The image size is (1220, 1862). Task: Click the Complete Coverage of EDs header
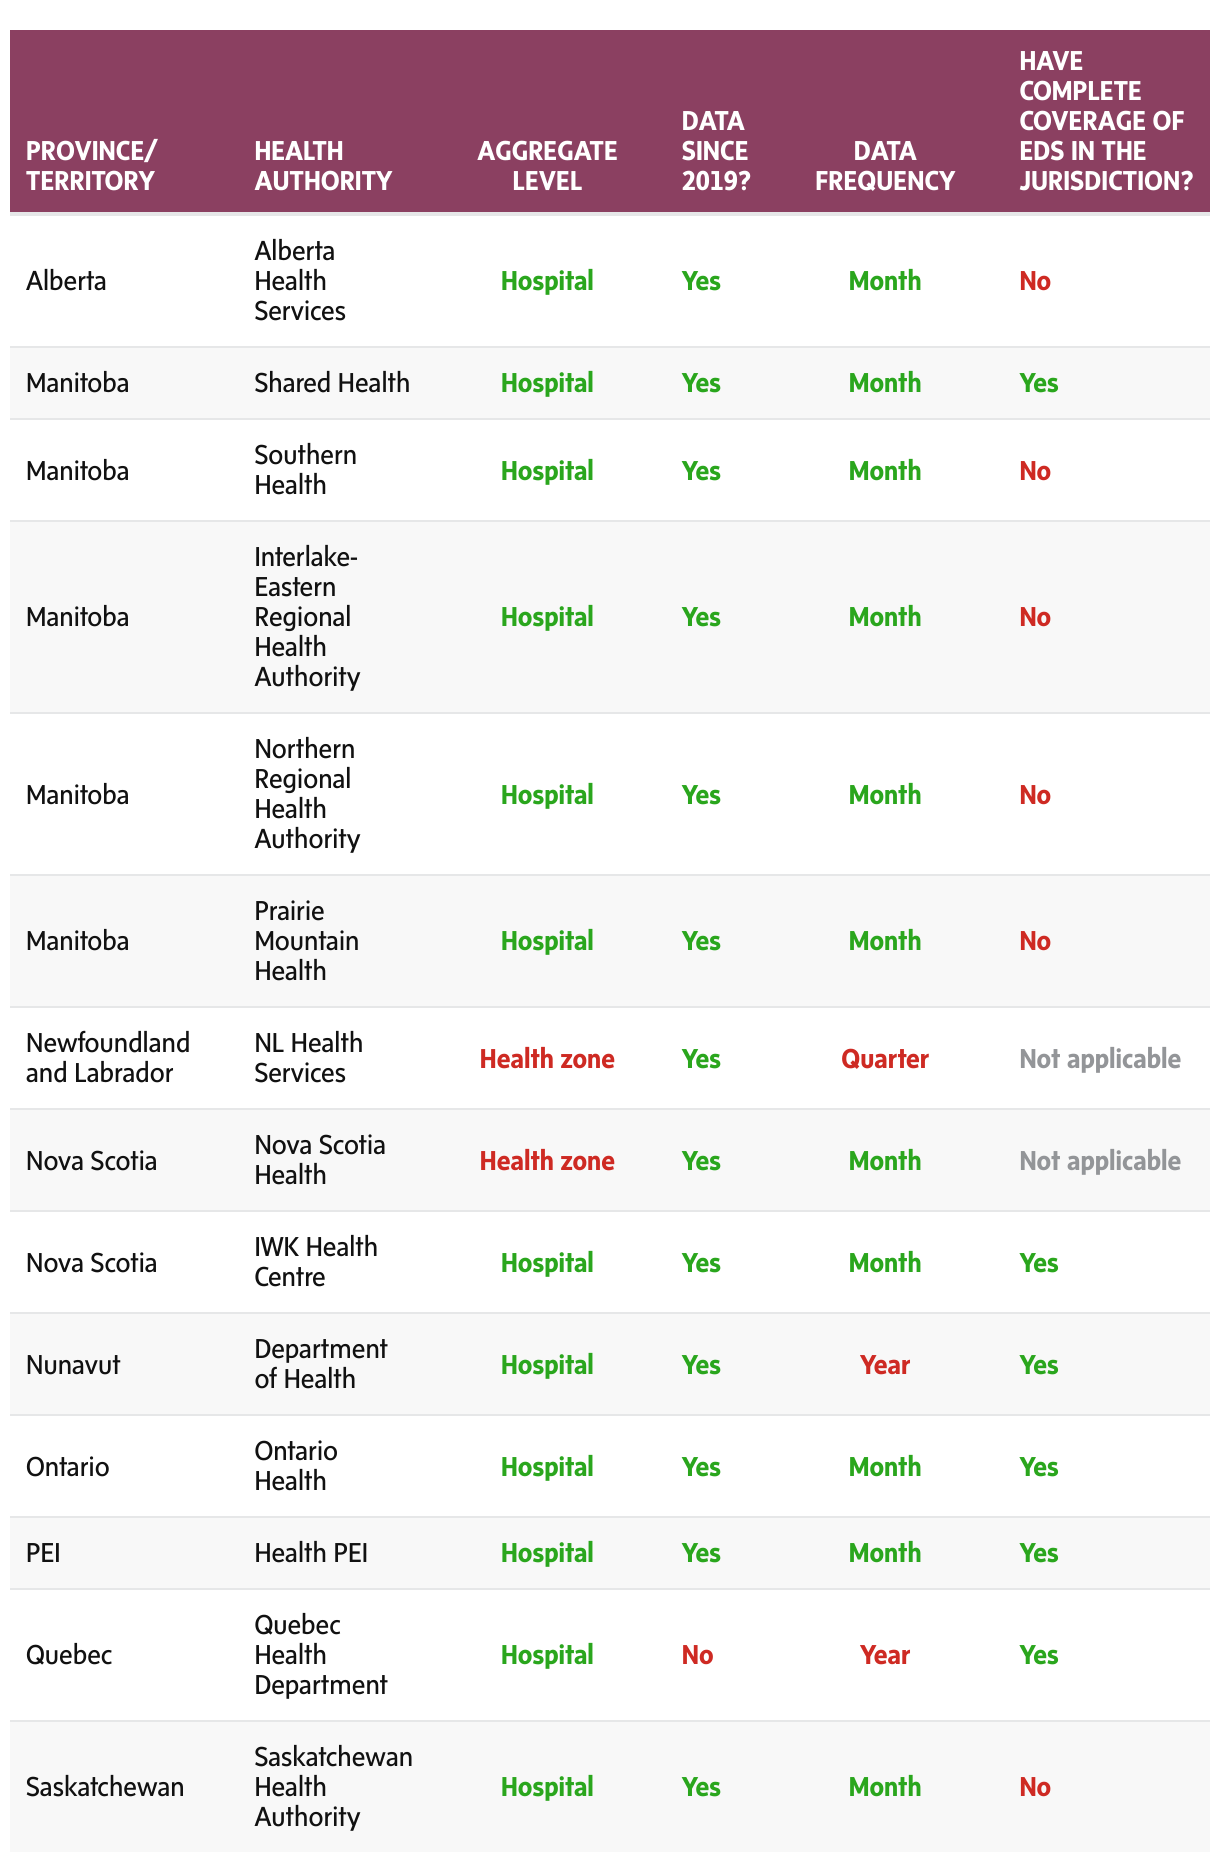pyautogui.click(x=1105, y=121)
